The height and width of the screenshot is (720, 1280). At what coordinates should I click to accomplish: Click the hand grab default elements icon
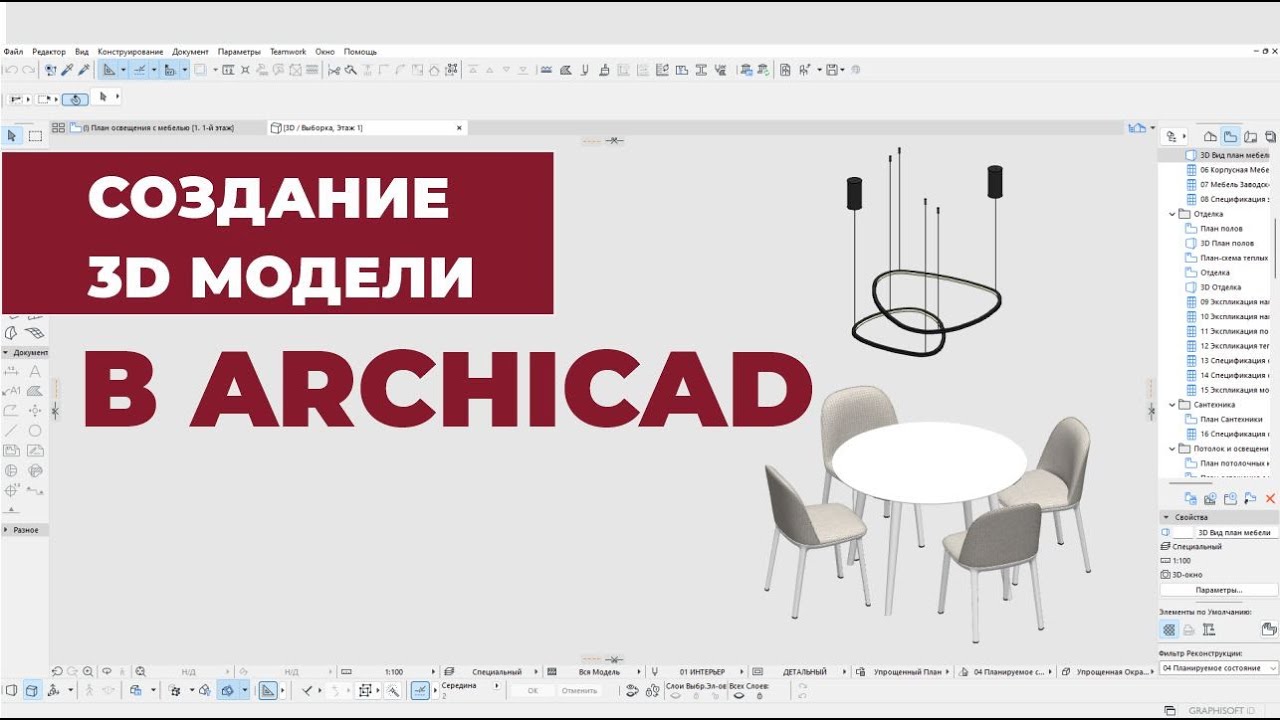1269,629
